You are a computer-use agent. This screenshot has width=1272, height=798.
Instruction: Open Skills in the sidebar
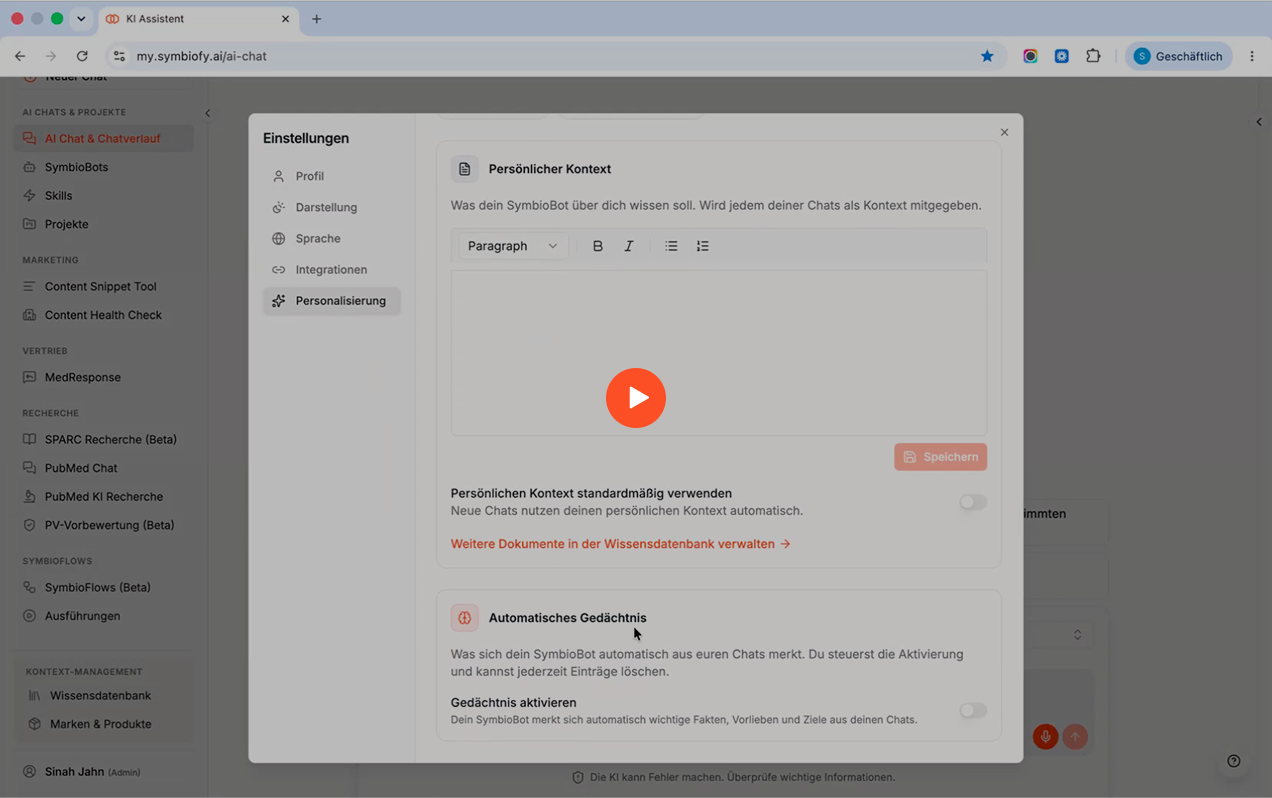(104, 195)
